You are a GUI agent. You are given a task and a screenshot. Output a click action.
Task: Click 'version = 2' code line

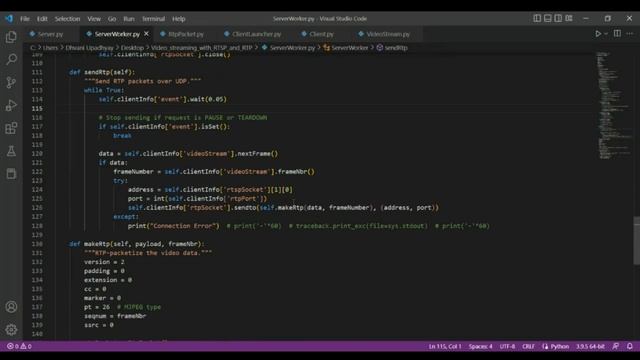pyautogui.click(x=104, y=262)
